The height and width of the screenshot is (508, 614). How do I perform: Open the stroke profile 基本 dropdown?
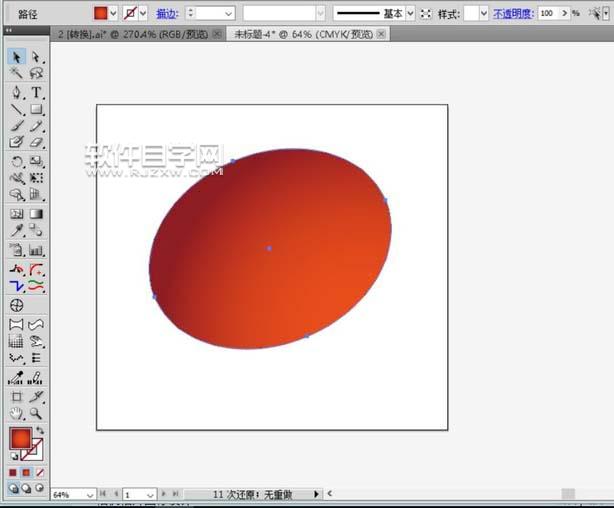coord(412,13)
